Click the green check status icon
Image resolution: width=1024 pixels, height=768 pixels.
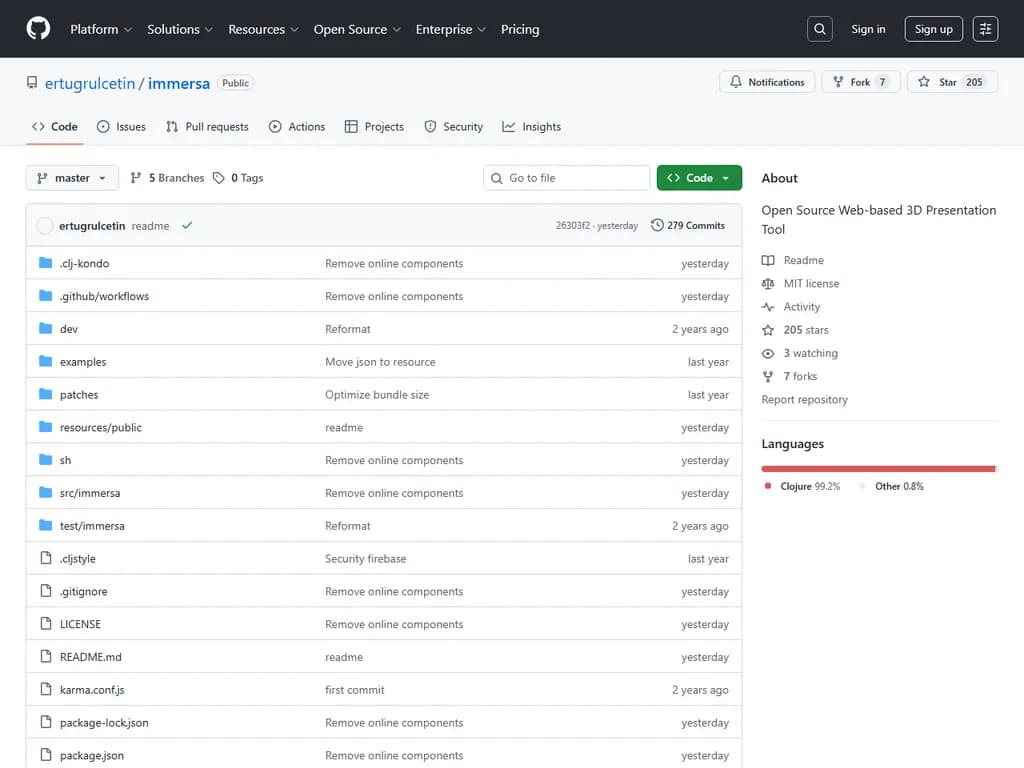(187, 226)
